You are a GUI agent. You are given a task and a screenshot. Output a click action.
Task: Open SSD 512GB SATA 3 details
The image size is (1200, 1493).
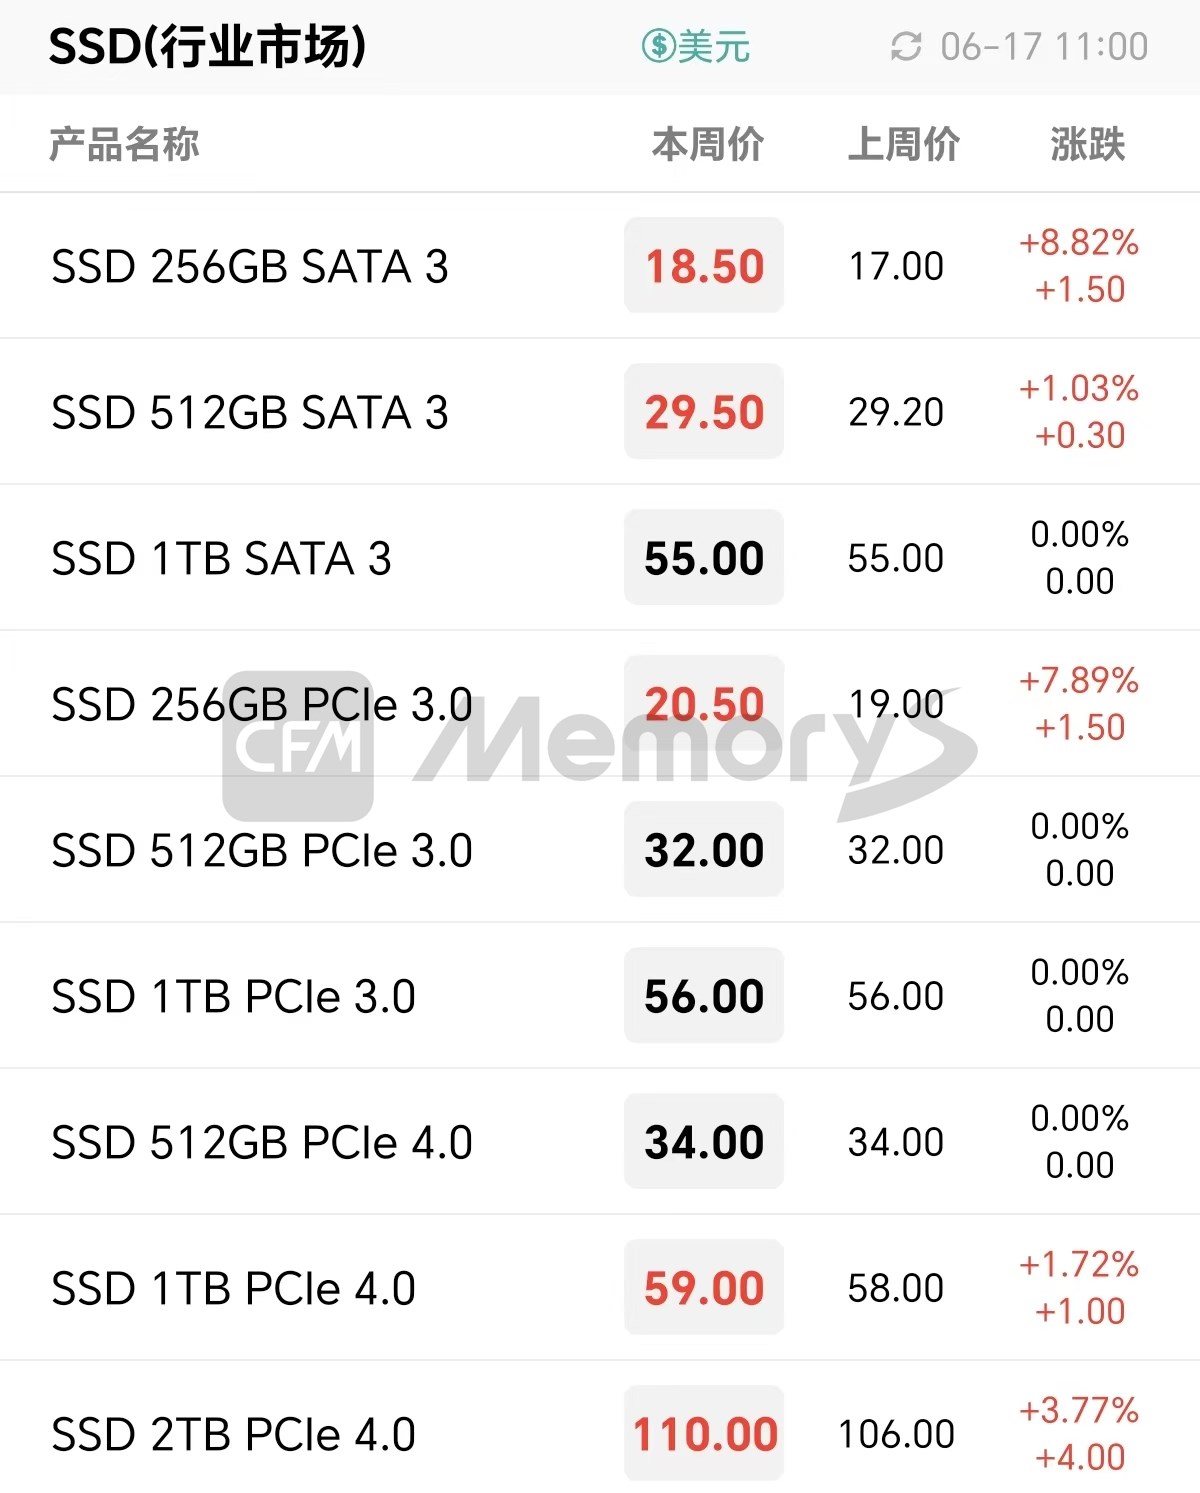point(250,412)
